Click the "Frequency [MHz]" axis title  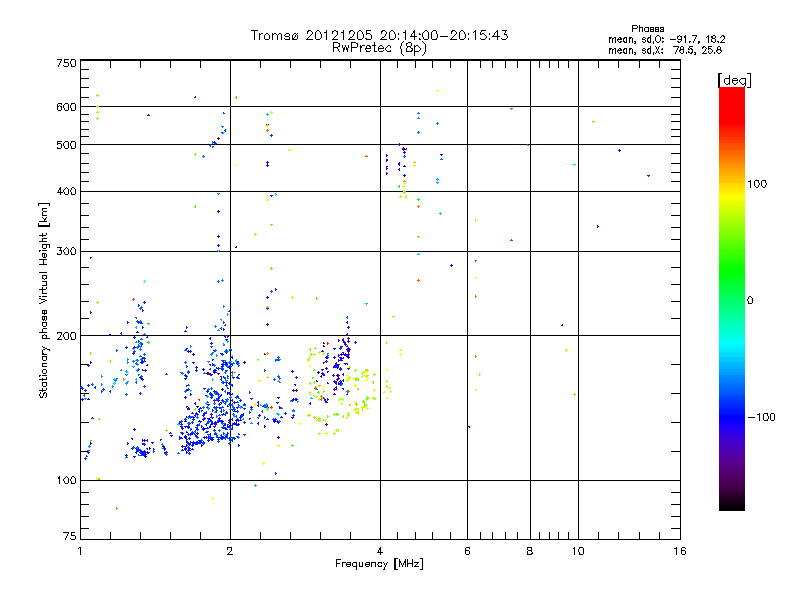[x=379, y=564]
